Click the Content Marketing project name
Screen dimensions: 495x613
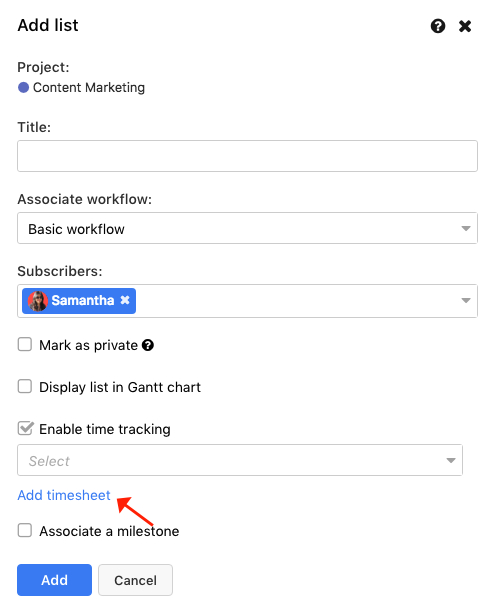point(89,88)
